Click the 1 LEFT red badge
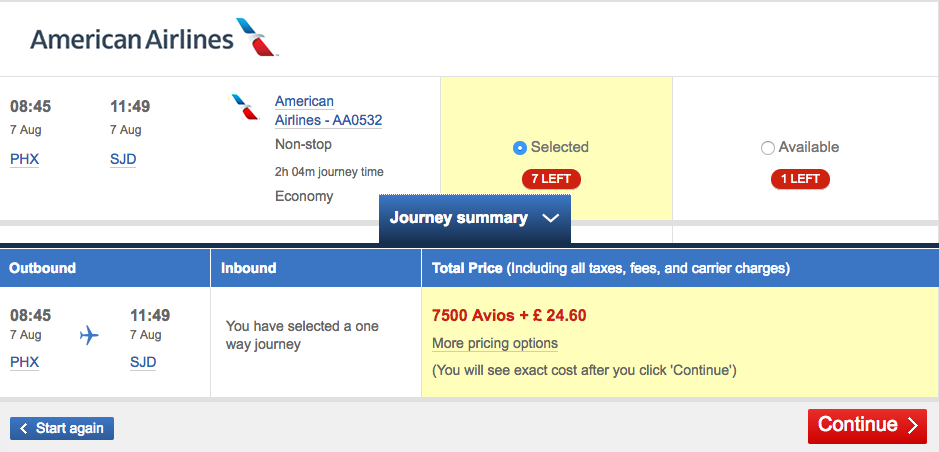This screenshot has width=939, height=452. (800, 179)
